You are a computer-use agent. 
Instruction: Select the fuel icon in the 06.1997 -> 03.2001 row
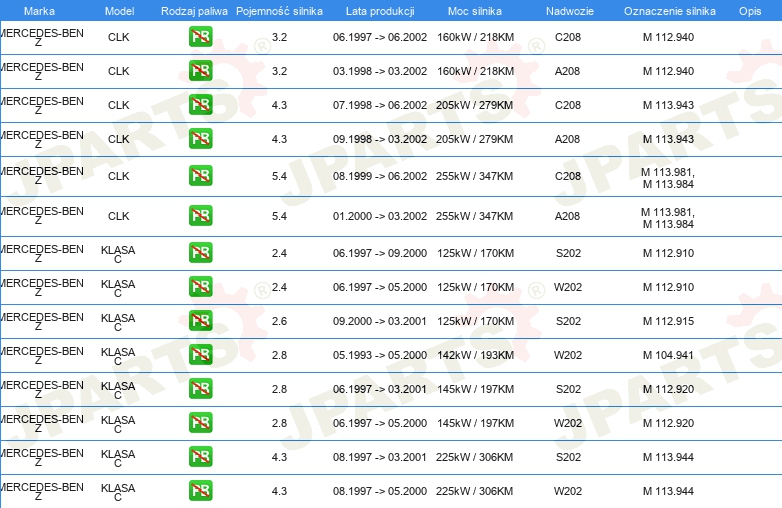200,389
